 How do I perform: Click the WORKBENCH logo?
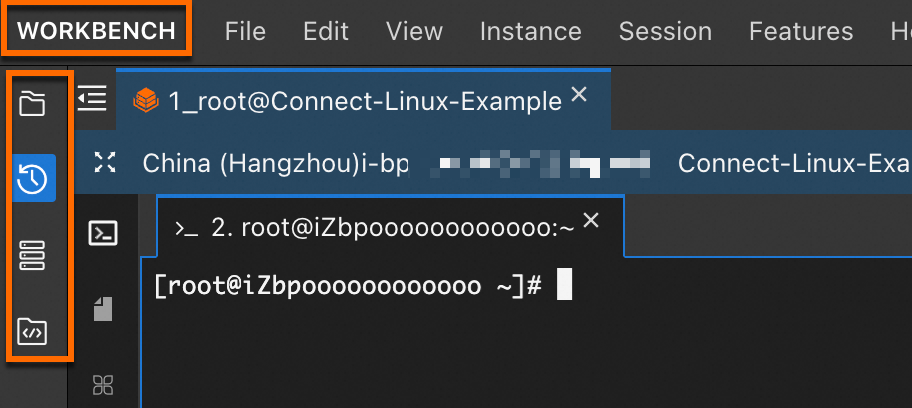[96, 30]
